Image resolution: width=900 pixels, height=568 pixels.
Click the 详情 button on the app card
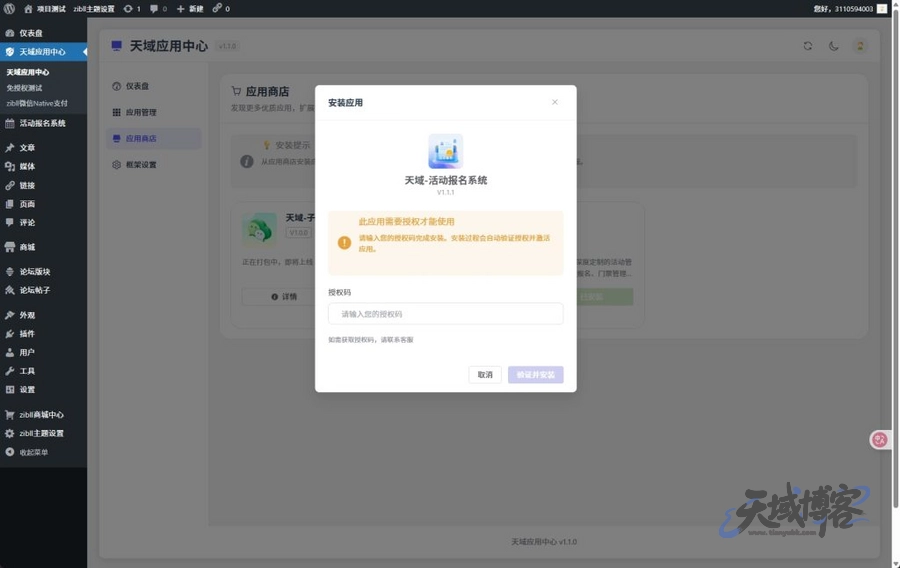tap(278, 297)
